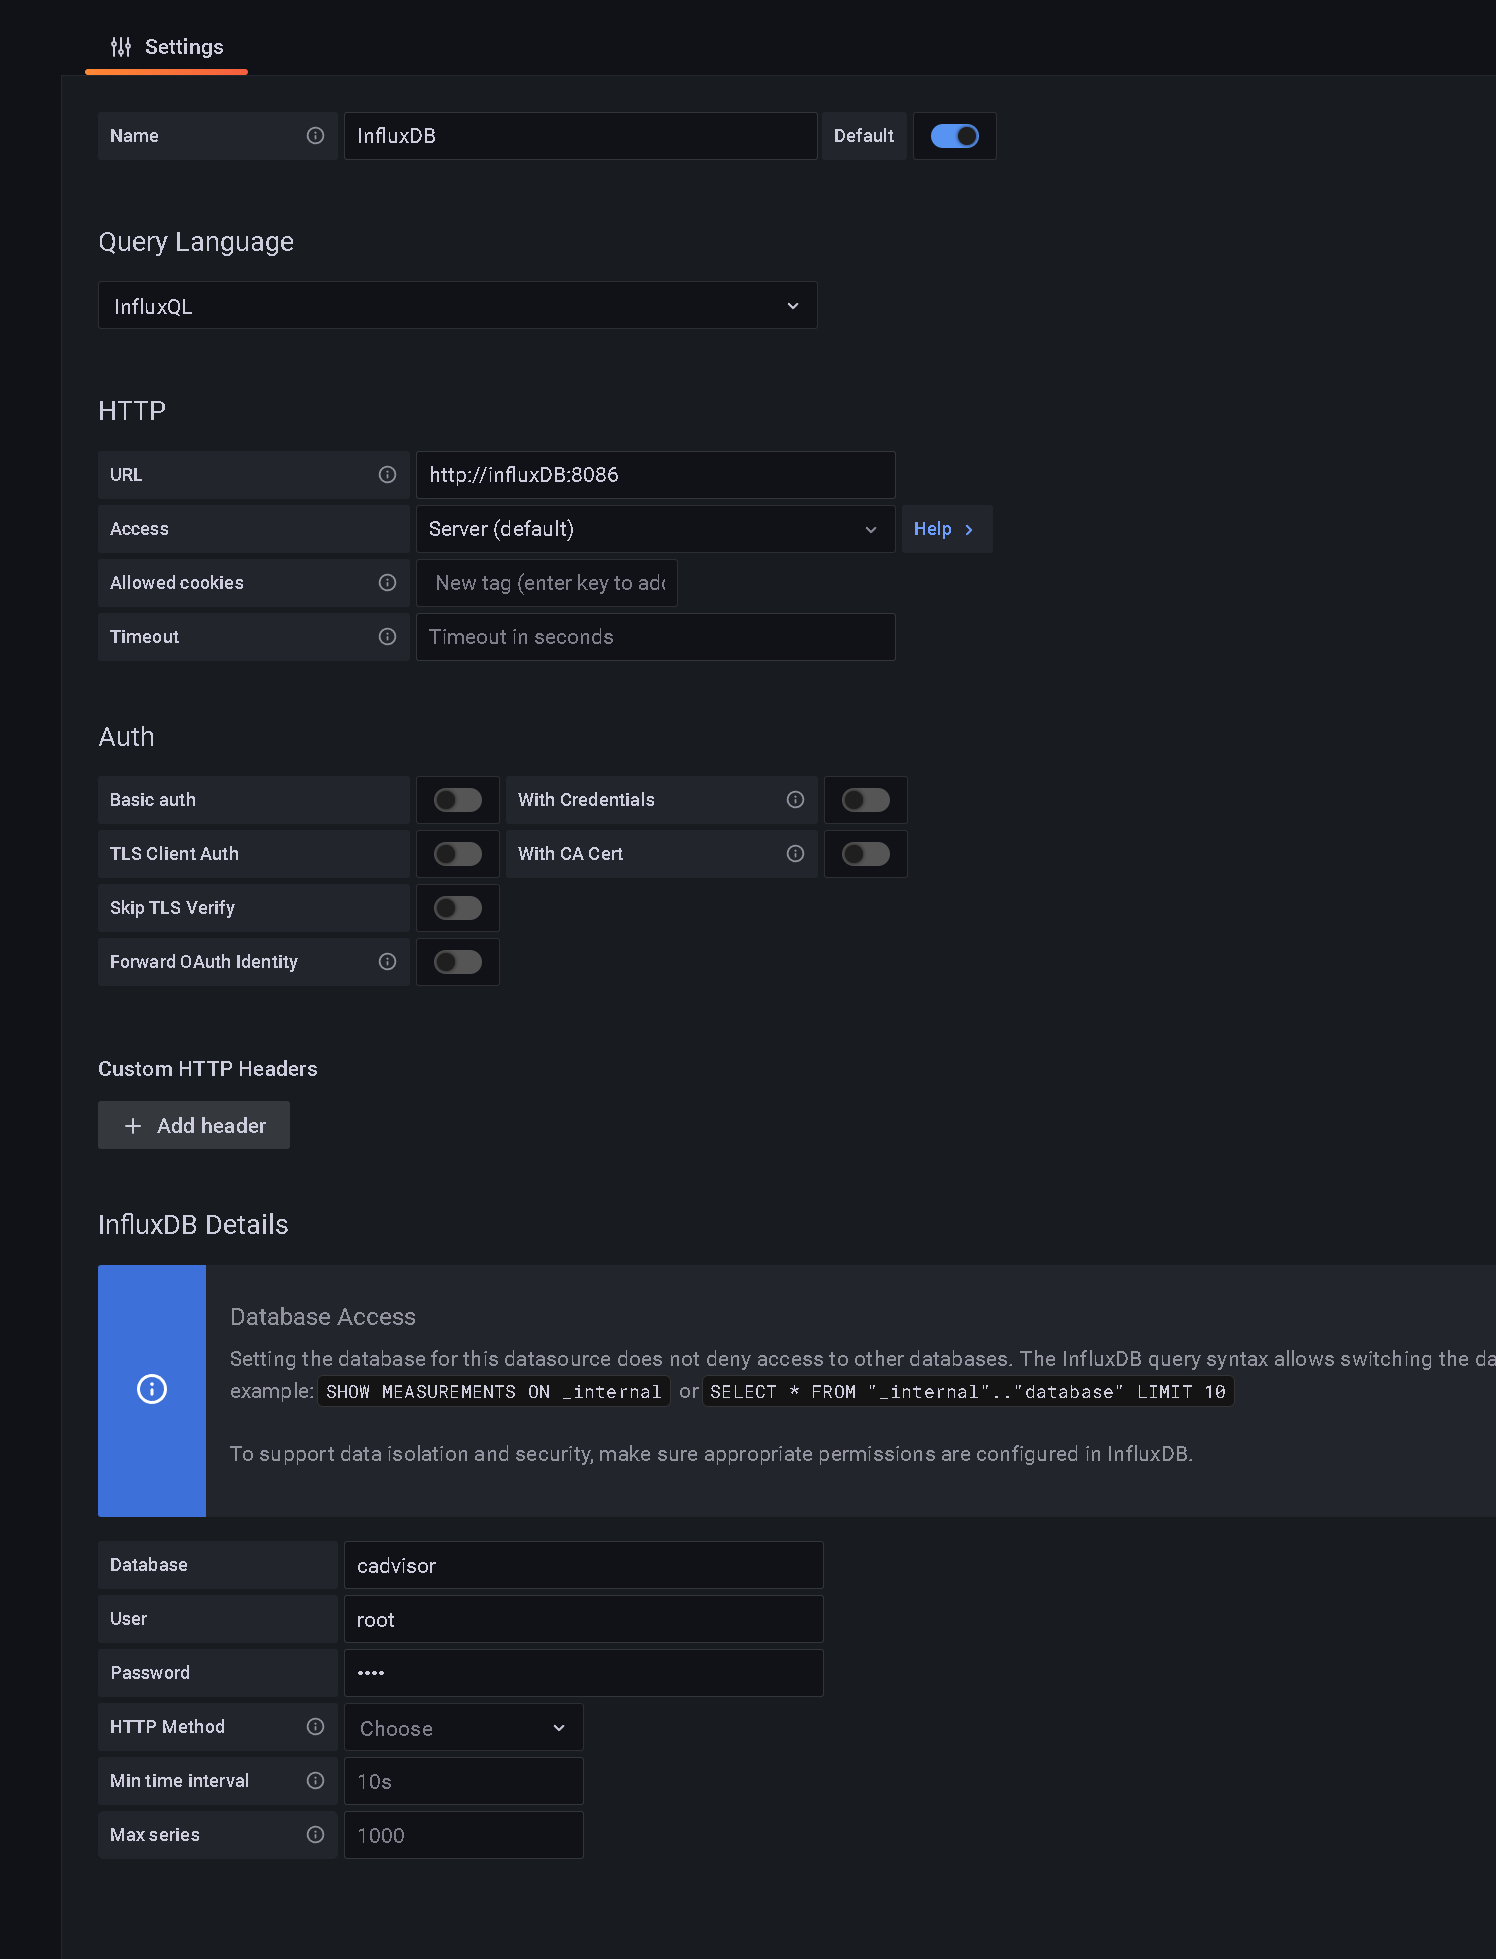The width and height of the screenshot is (1496, 1959).
Task: Show info tooltip for Name field
Action: coord(315,136)
